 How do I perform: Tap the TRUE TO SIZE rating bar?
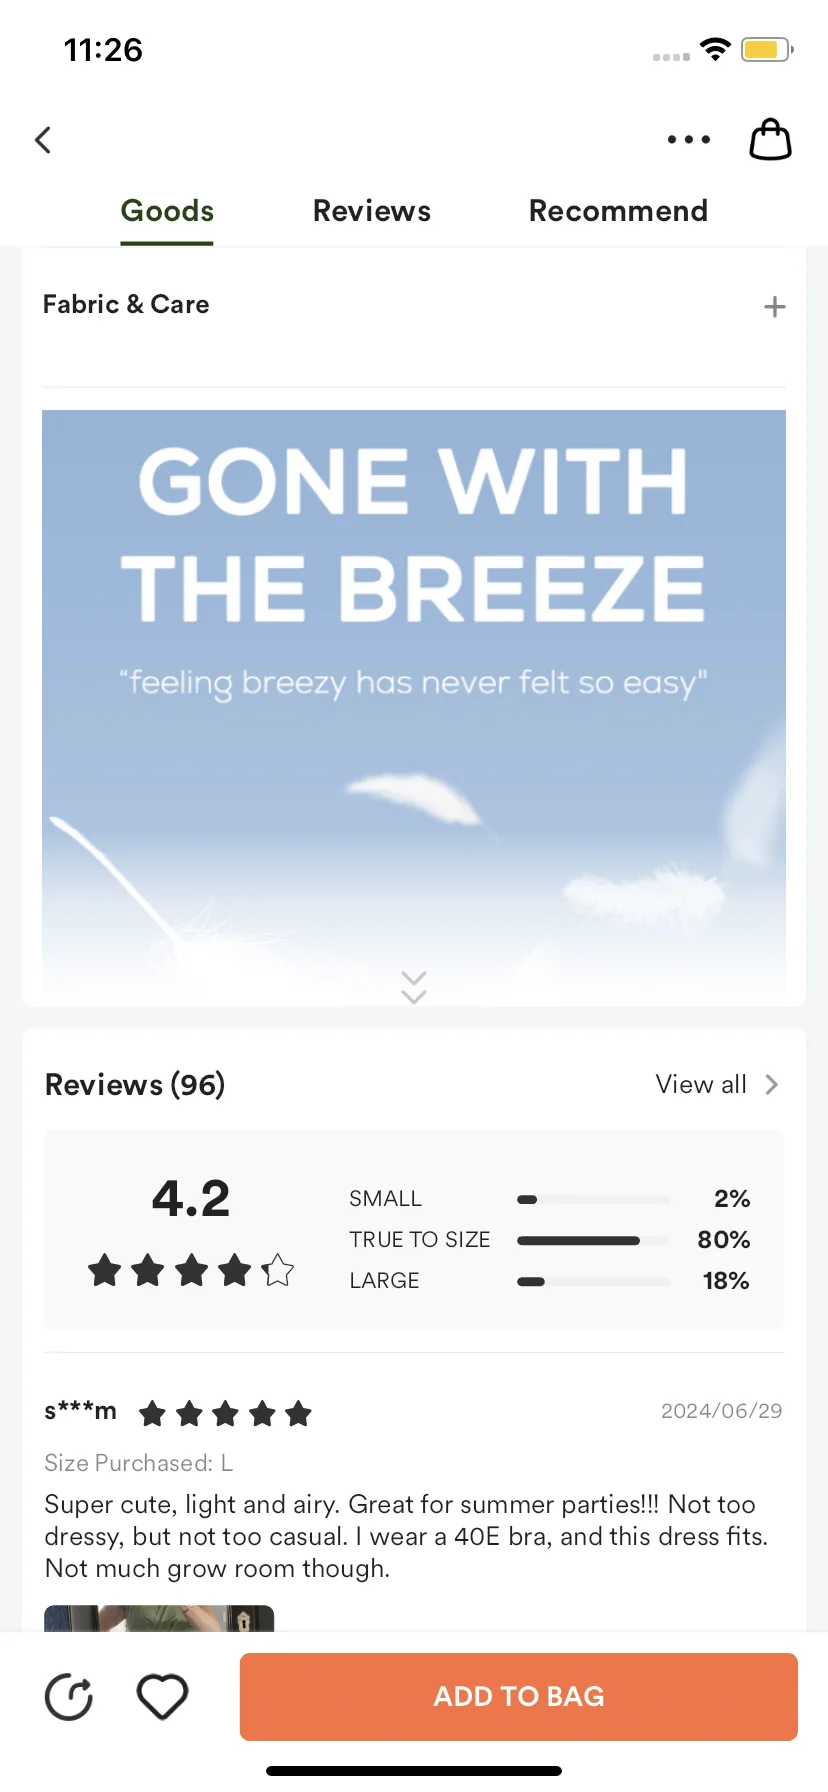pyautogui.click(x=593, y=1241)
